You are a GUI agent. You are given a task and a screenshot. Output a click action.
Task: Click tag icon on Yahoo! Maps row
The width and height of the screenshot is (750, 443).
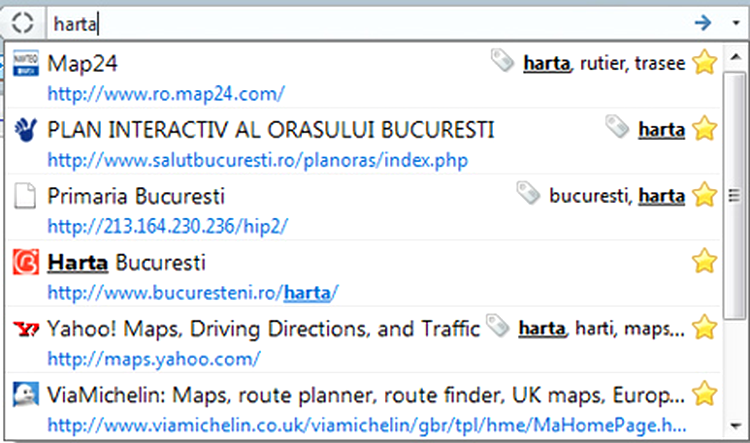[x=497, y=326]
